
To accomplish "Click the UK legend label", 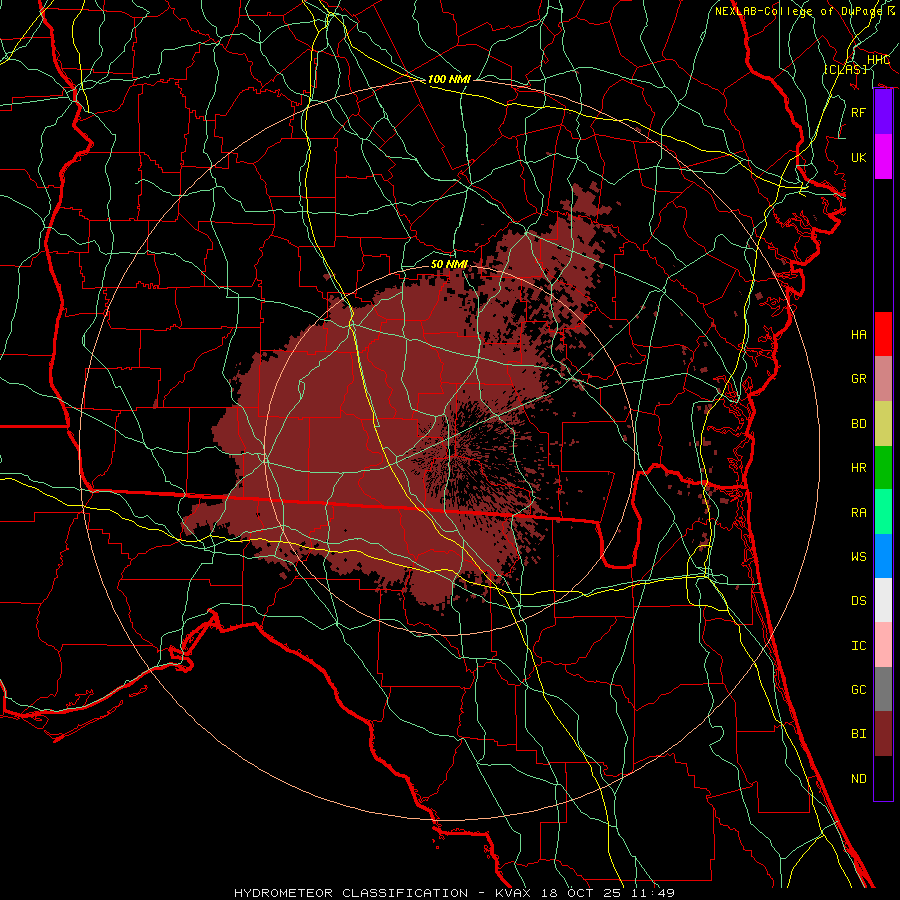I will pyautogui.click(x=859, y=157).
